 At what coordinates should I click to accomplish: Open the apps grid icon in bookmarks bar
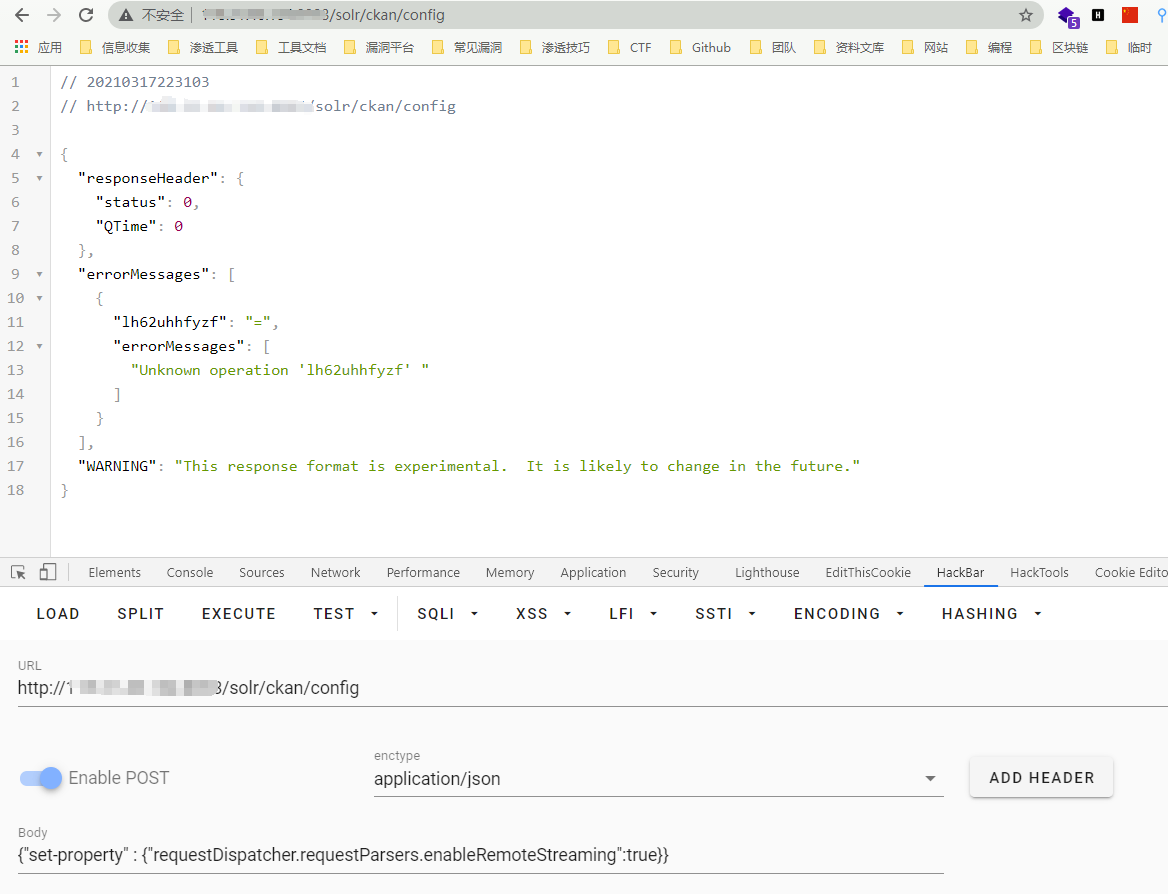pos(21,47)
